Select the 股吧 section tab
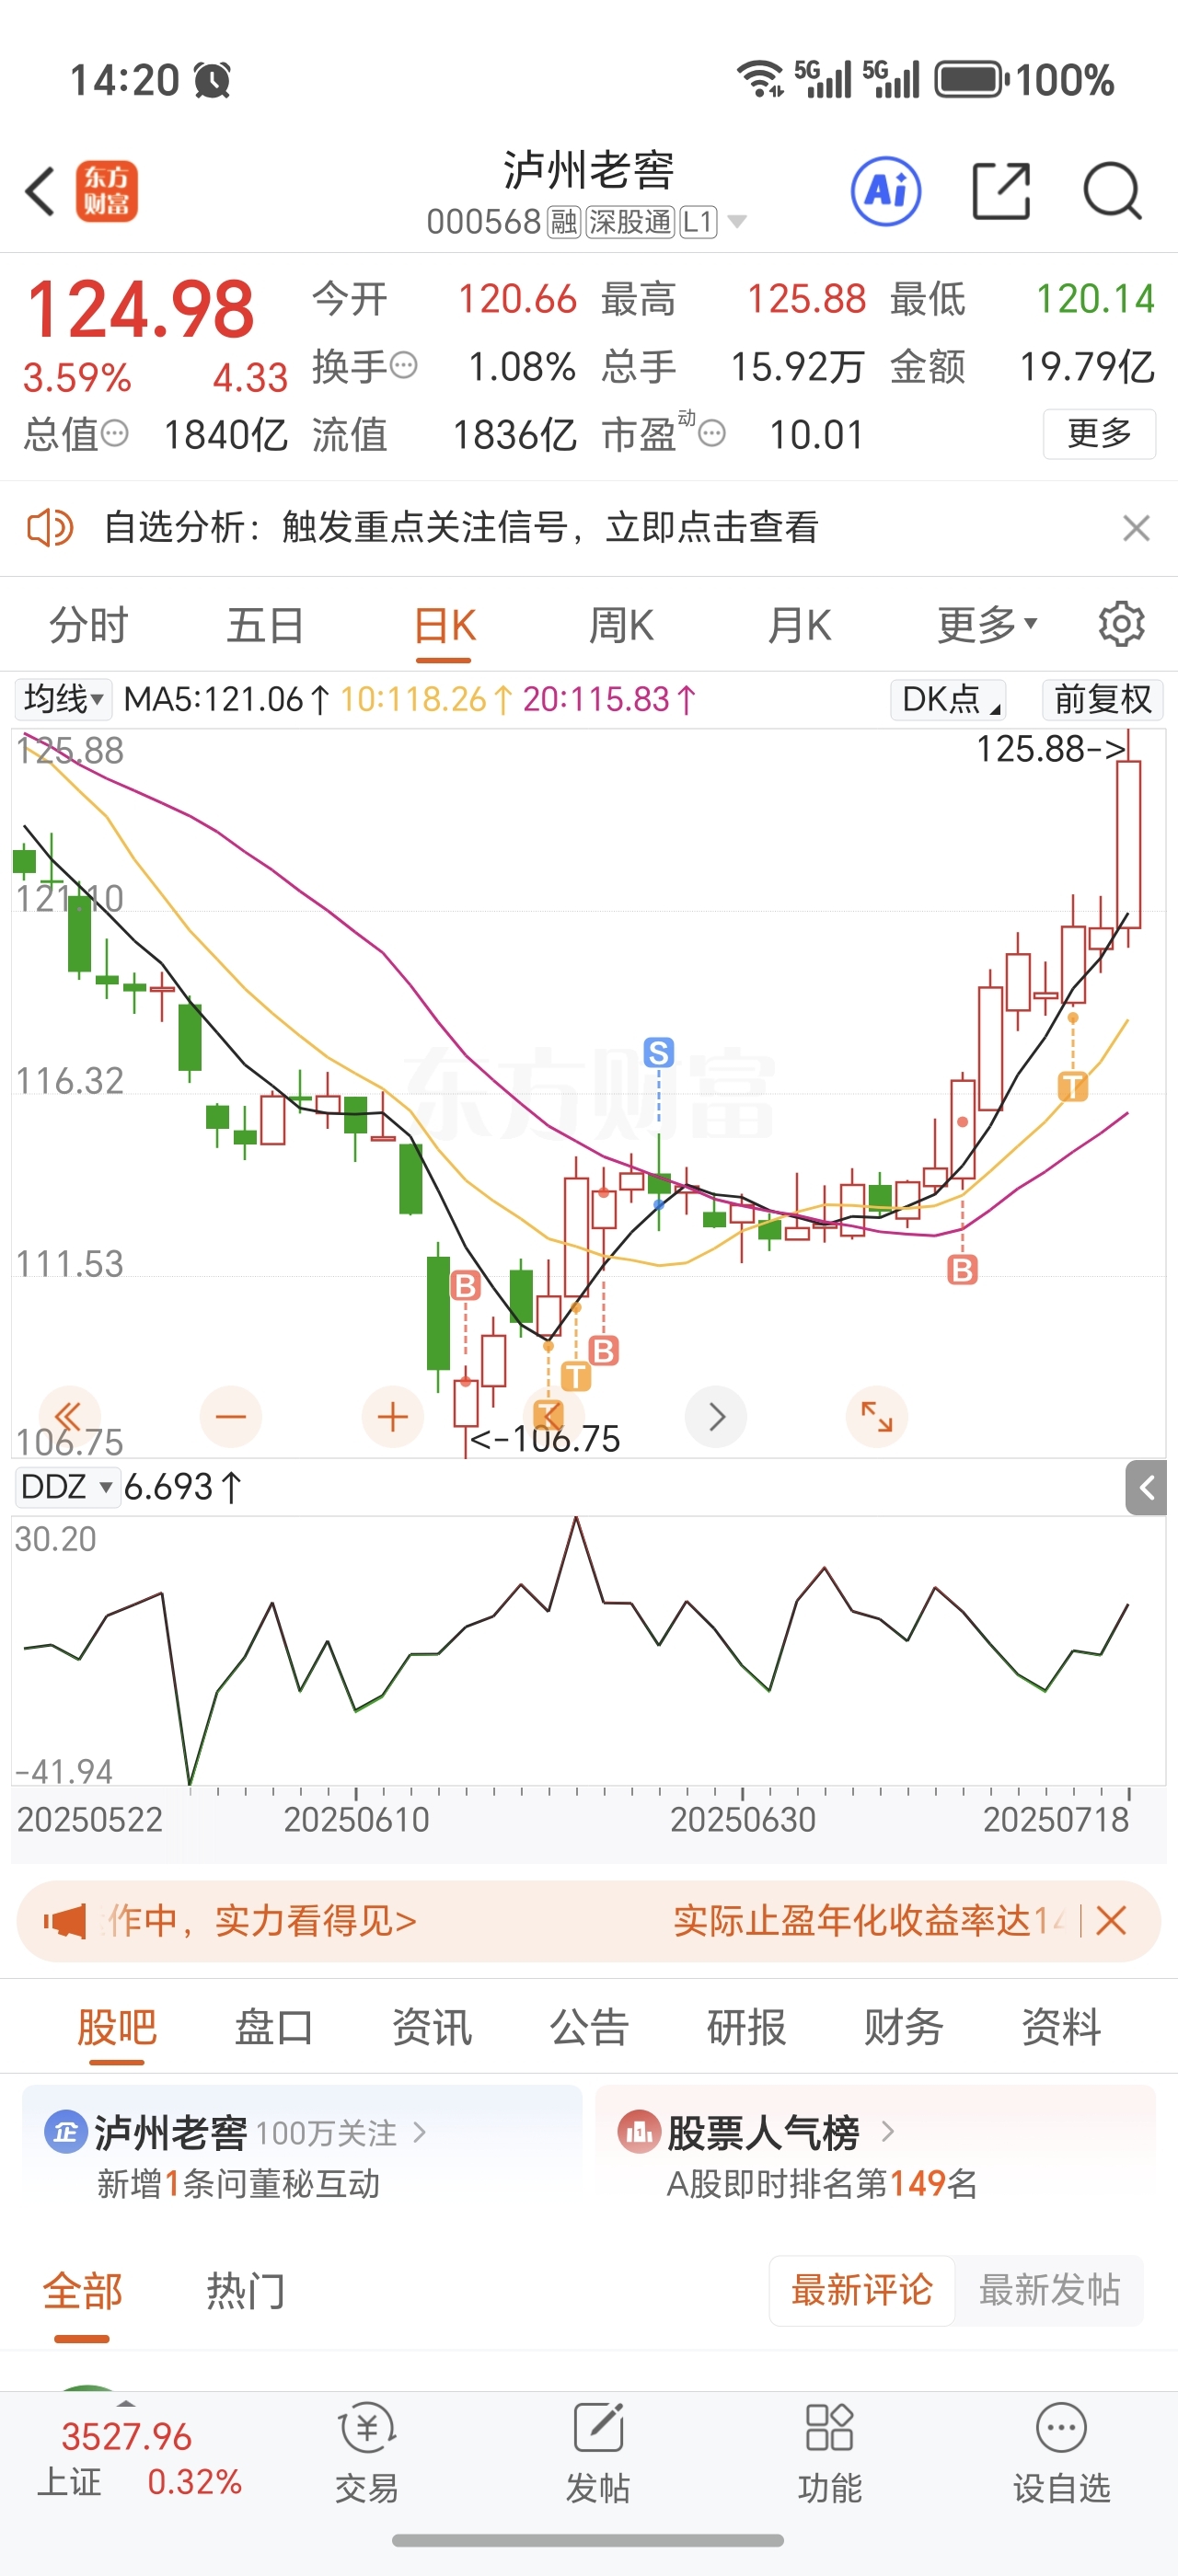 (x=117, y=2027)
